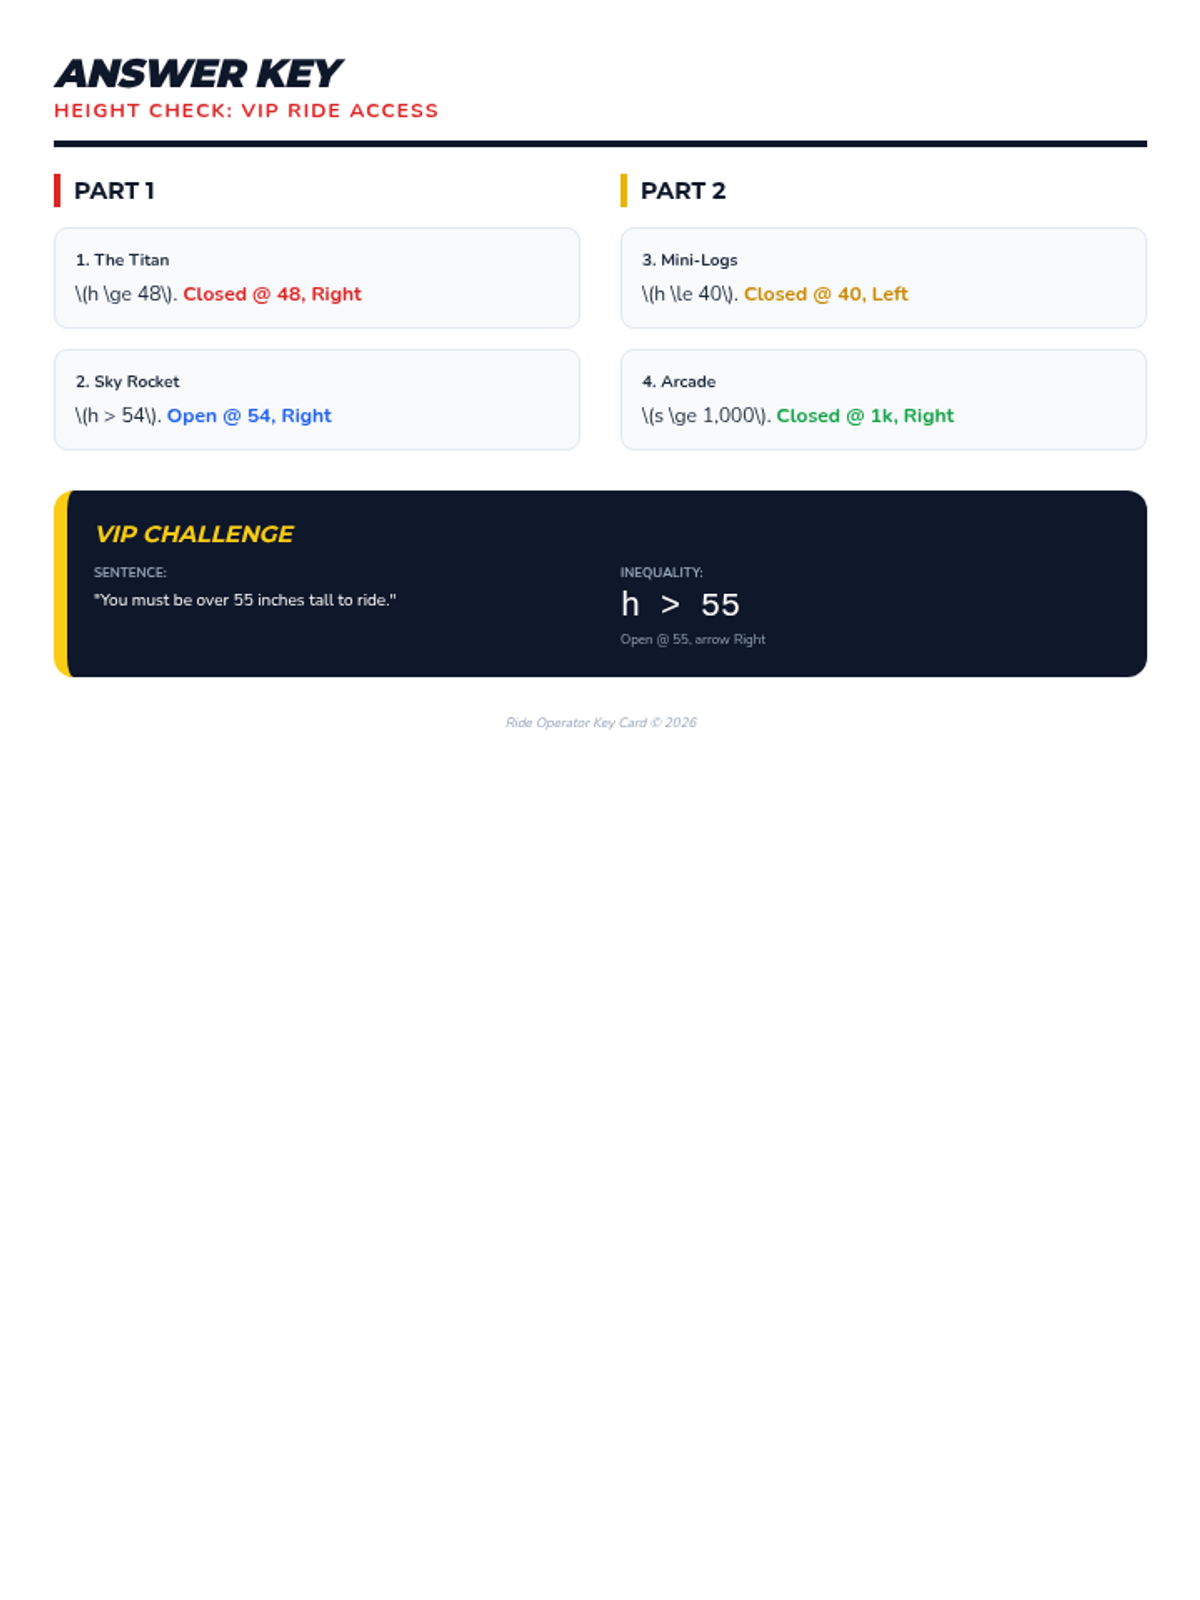
Task: Click the ANSWER KEY title
Action: point(198,73)
